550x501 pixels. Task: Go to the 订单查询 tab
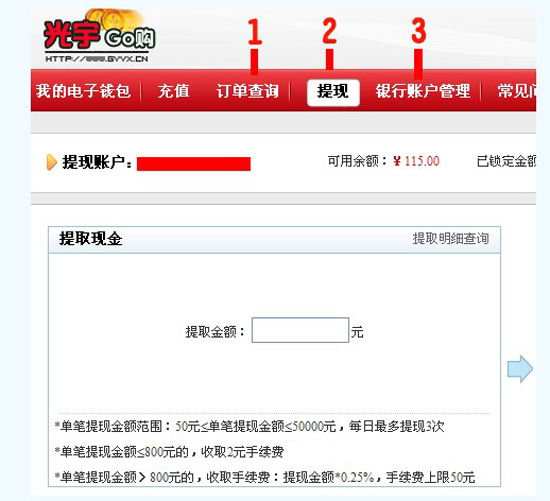(x=248, y=91)
